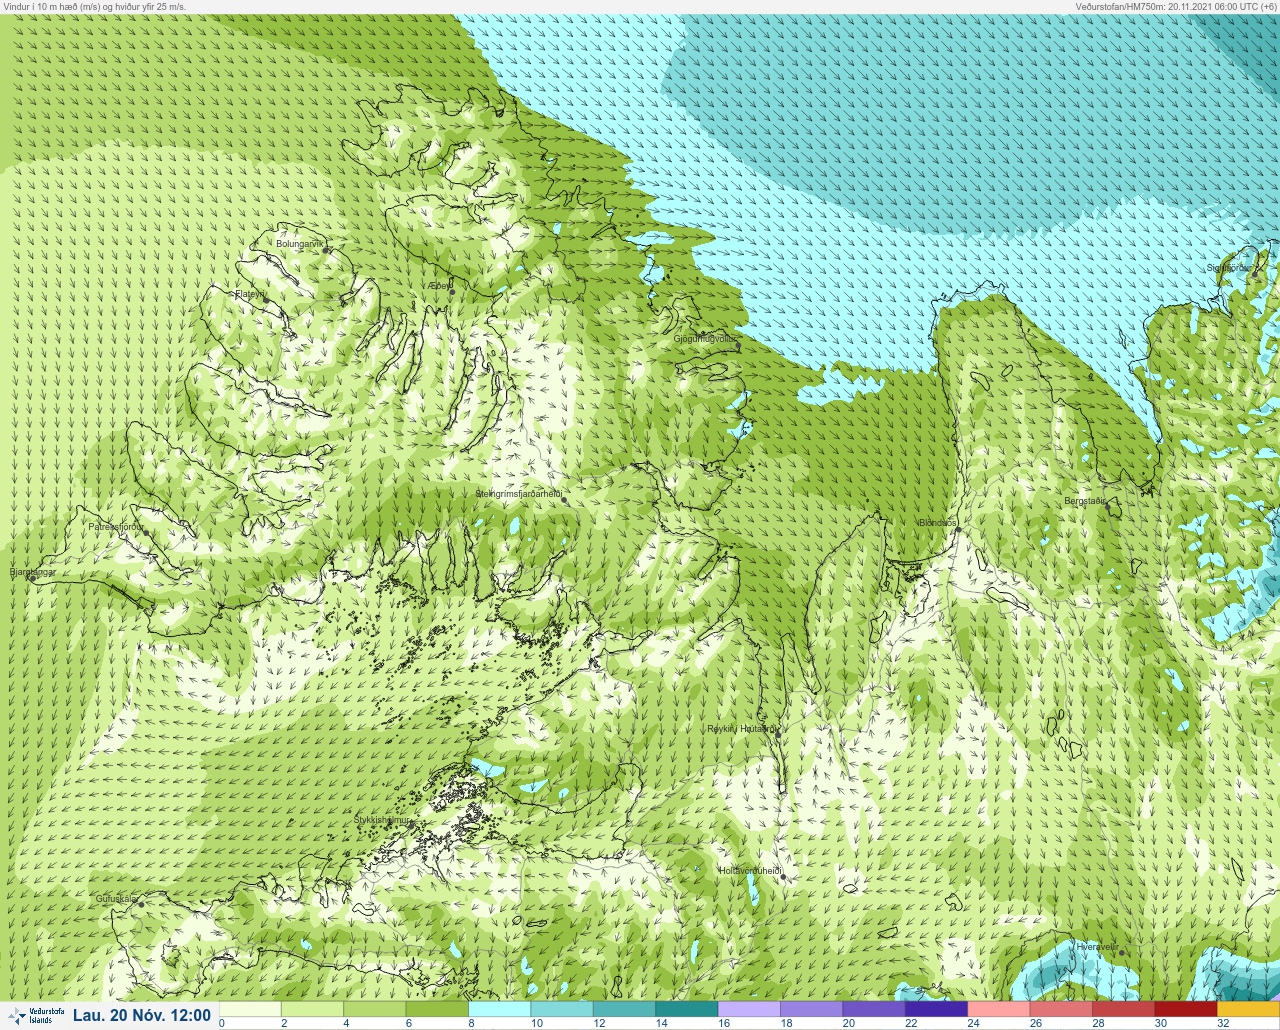Image resolution: width=1280 pixels, height=1030 pixels.
Task: Select the 4–6 m/s green legend swatch
Action: point(375,1009)
